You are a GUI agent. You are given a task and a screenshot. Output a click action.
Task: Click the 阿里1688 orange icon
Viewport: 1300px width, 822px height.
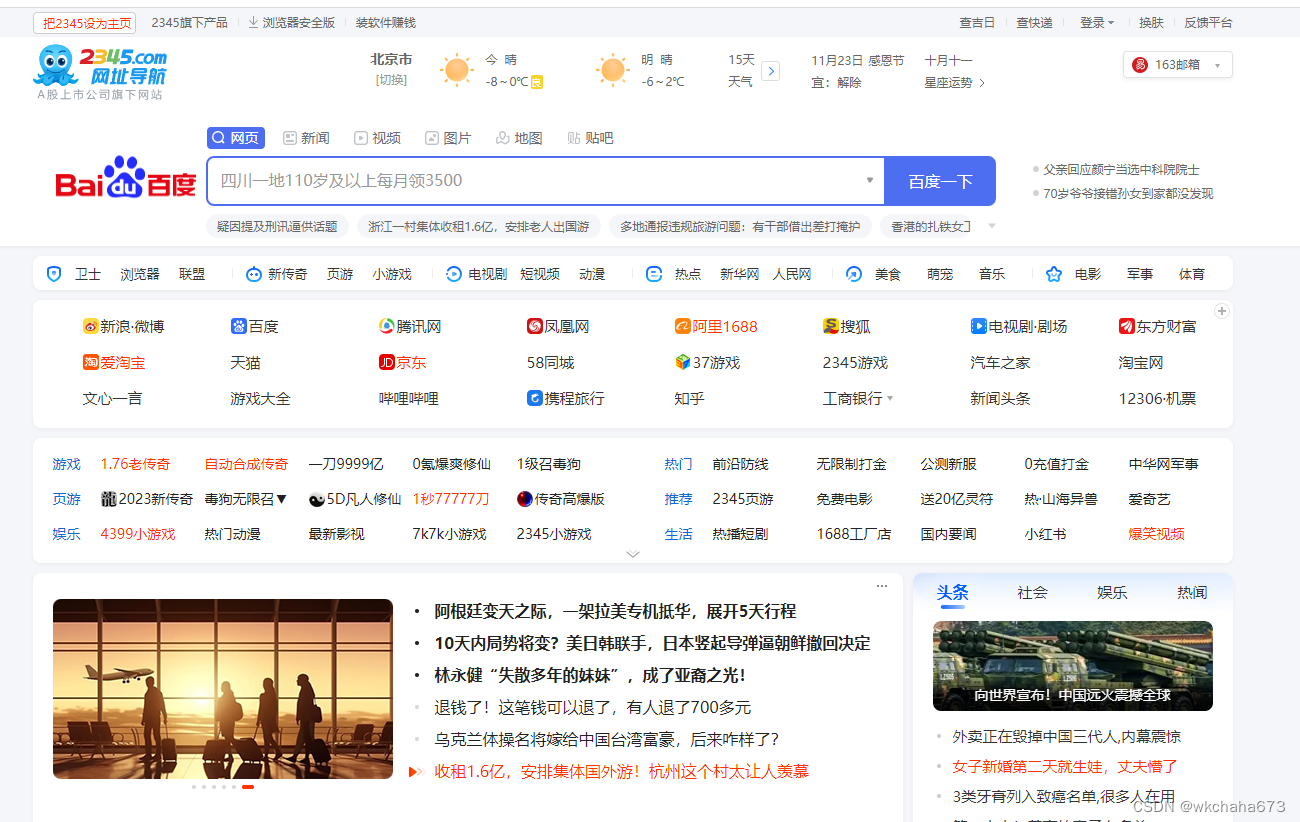pyautogui.click(x=683, y=326)
